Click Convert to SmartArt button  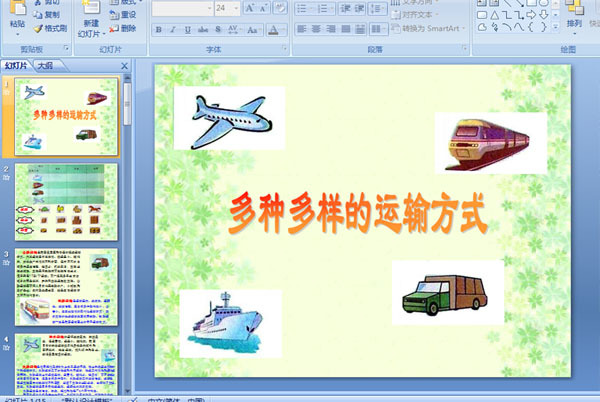pyautogui.click(x=430, y=29)
